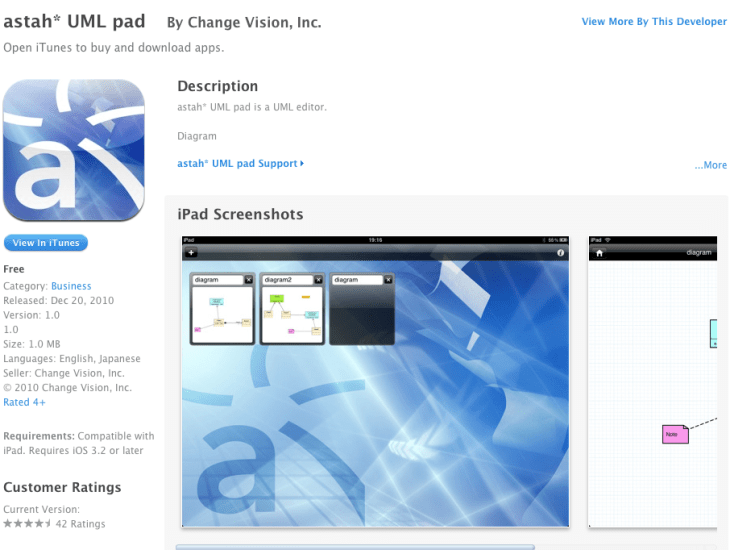
Task: Select the 'diagram2' thumbnail preview
Action: pyautogui.click(x=292, y=312)
